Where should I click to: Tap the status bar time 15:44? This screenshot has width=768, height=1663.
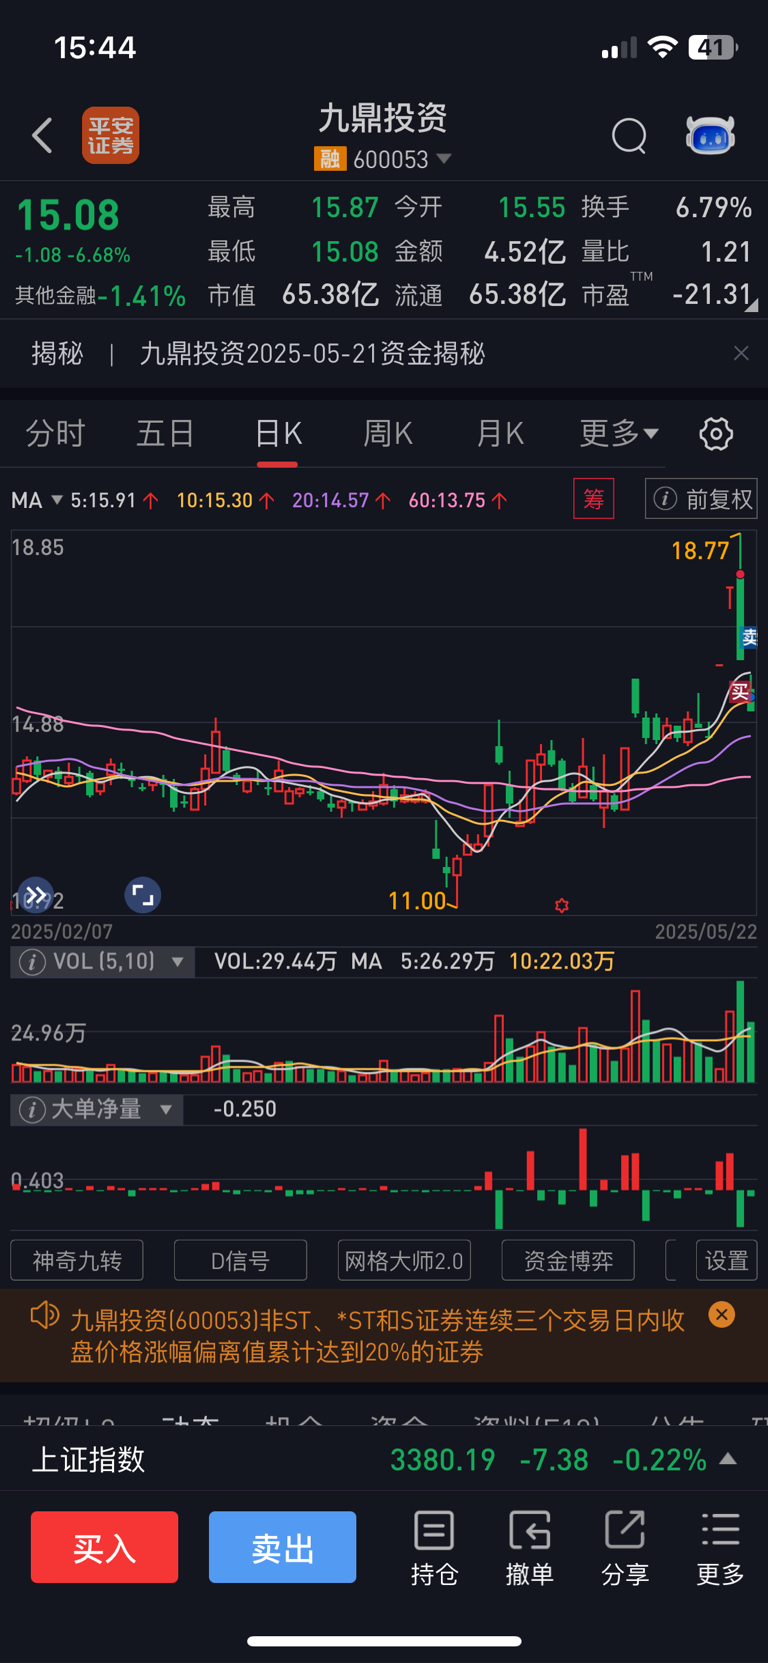click(95, 47)
